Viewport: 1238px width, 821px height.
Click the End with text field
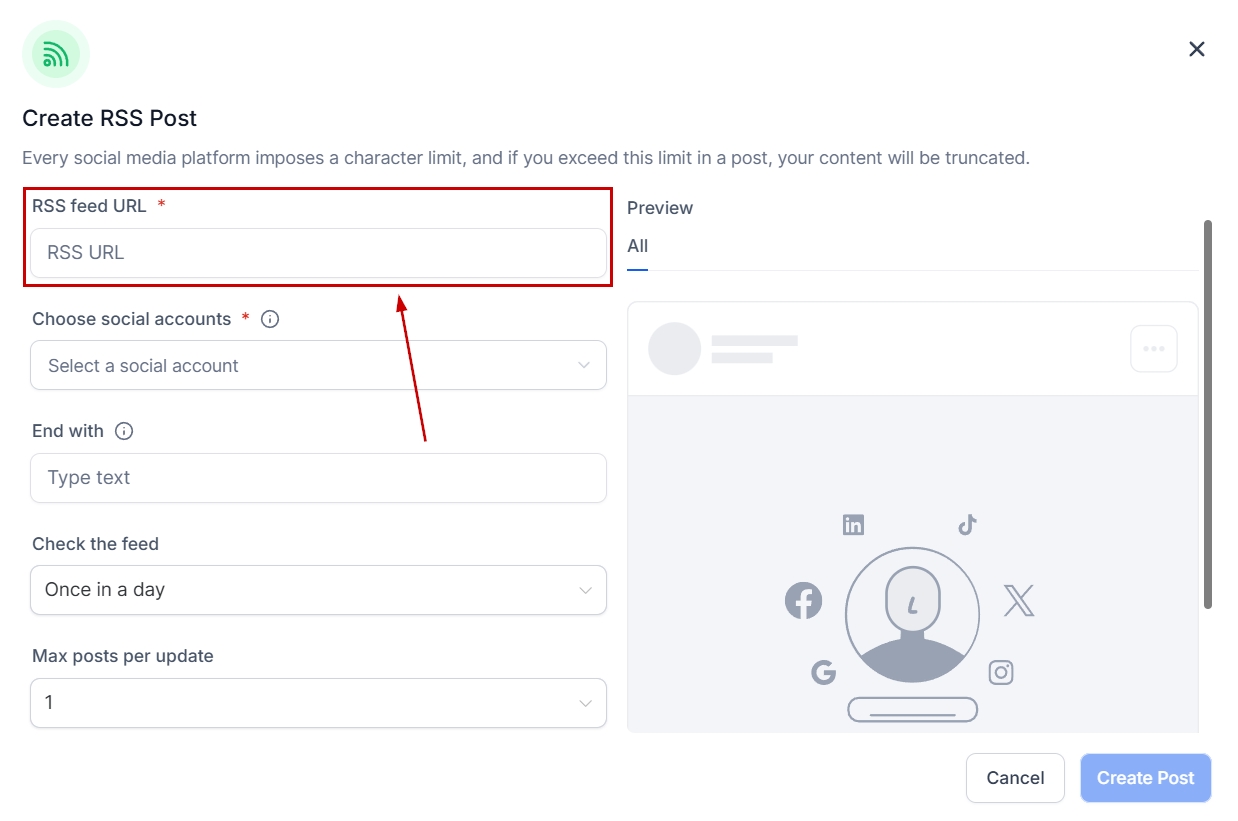point(318,478)
